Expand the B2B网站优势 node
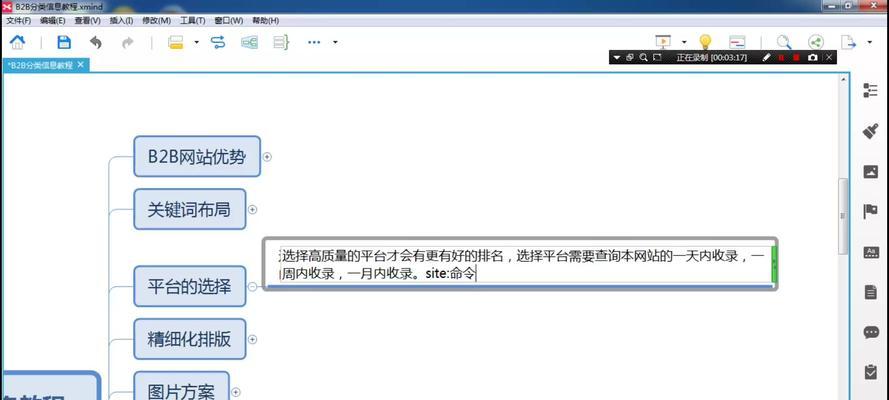This screenshot has height=400, width=889. 267,156
